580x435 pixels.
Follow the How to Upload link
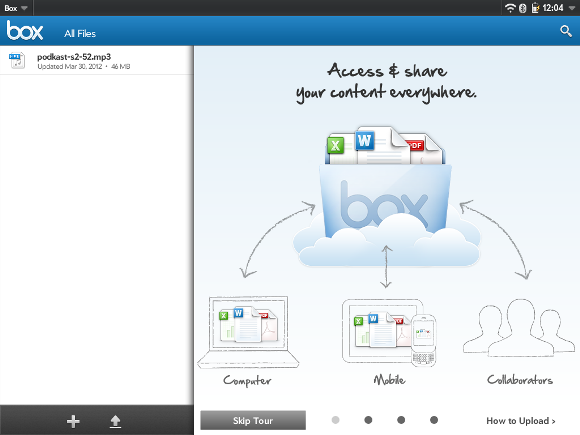tap(521, 421)
